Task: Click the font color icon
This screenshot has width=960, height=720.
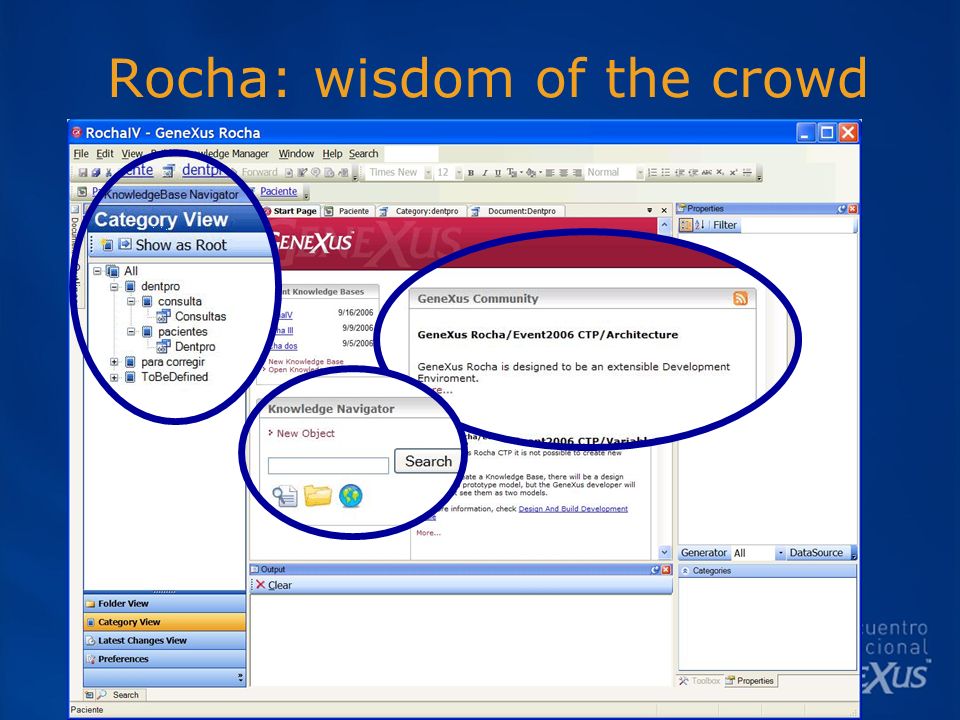Action: [x=512, y=173]
